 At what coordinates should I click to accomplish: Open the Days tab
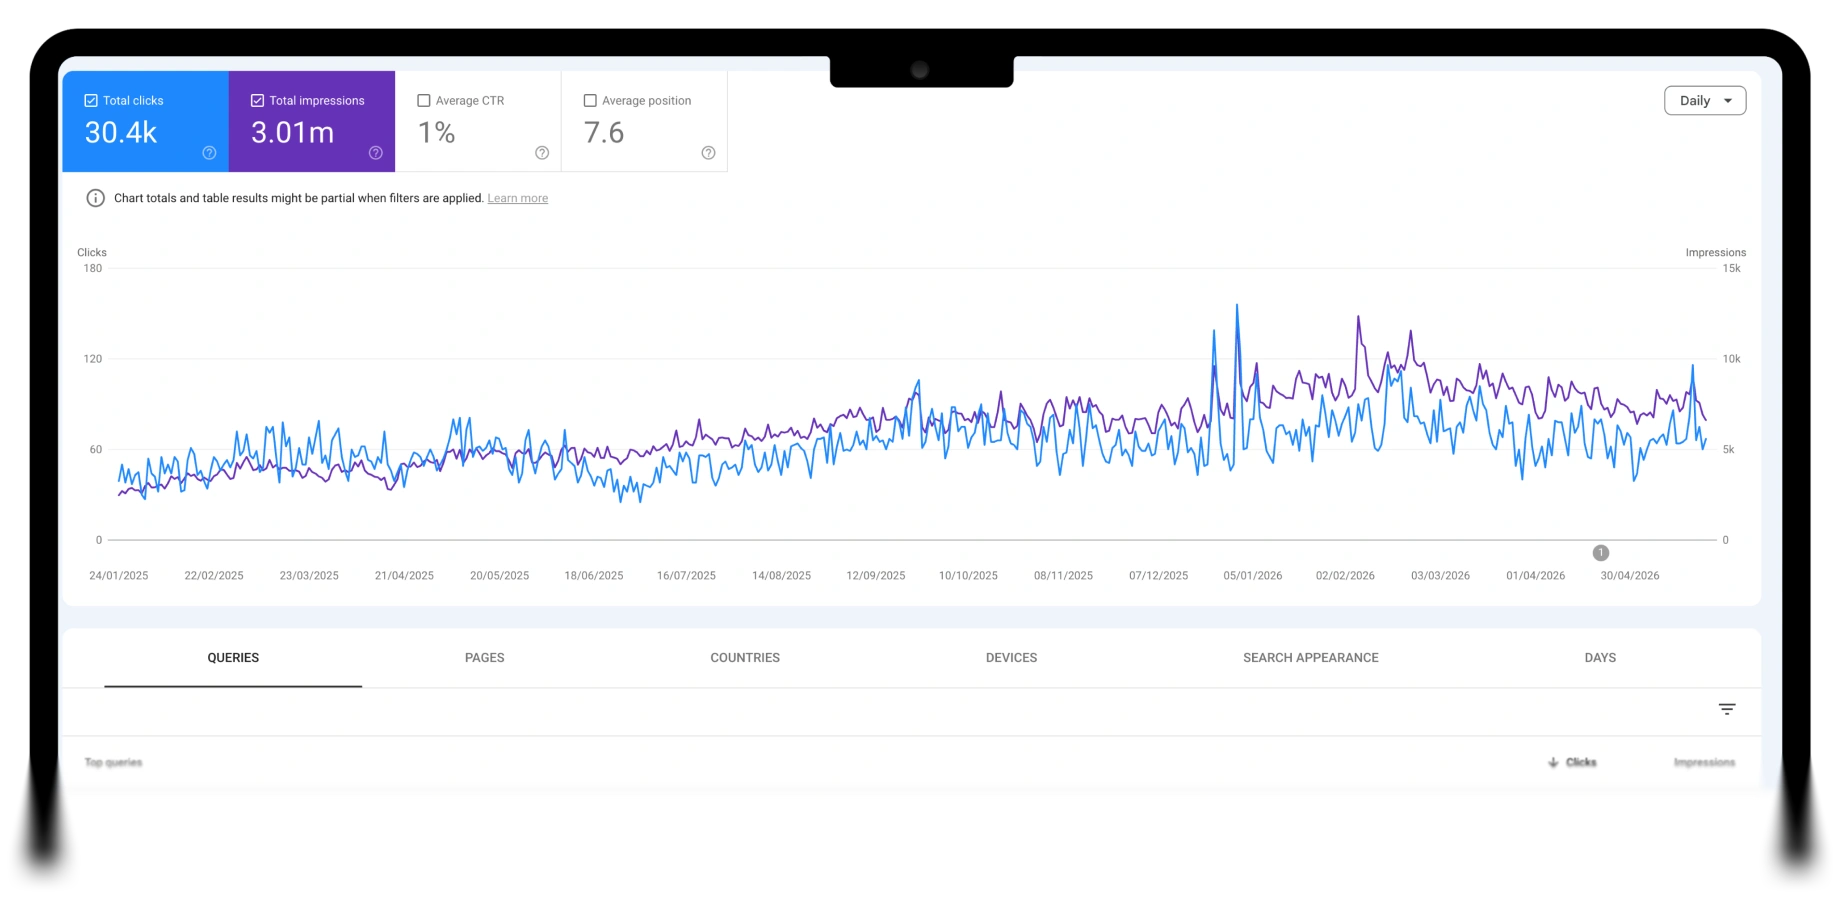(1600, 658)
